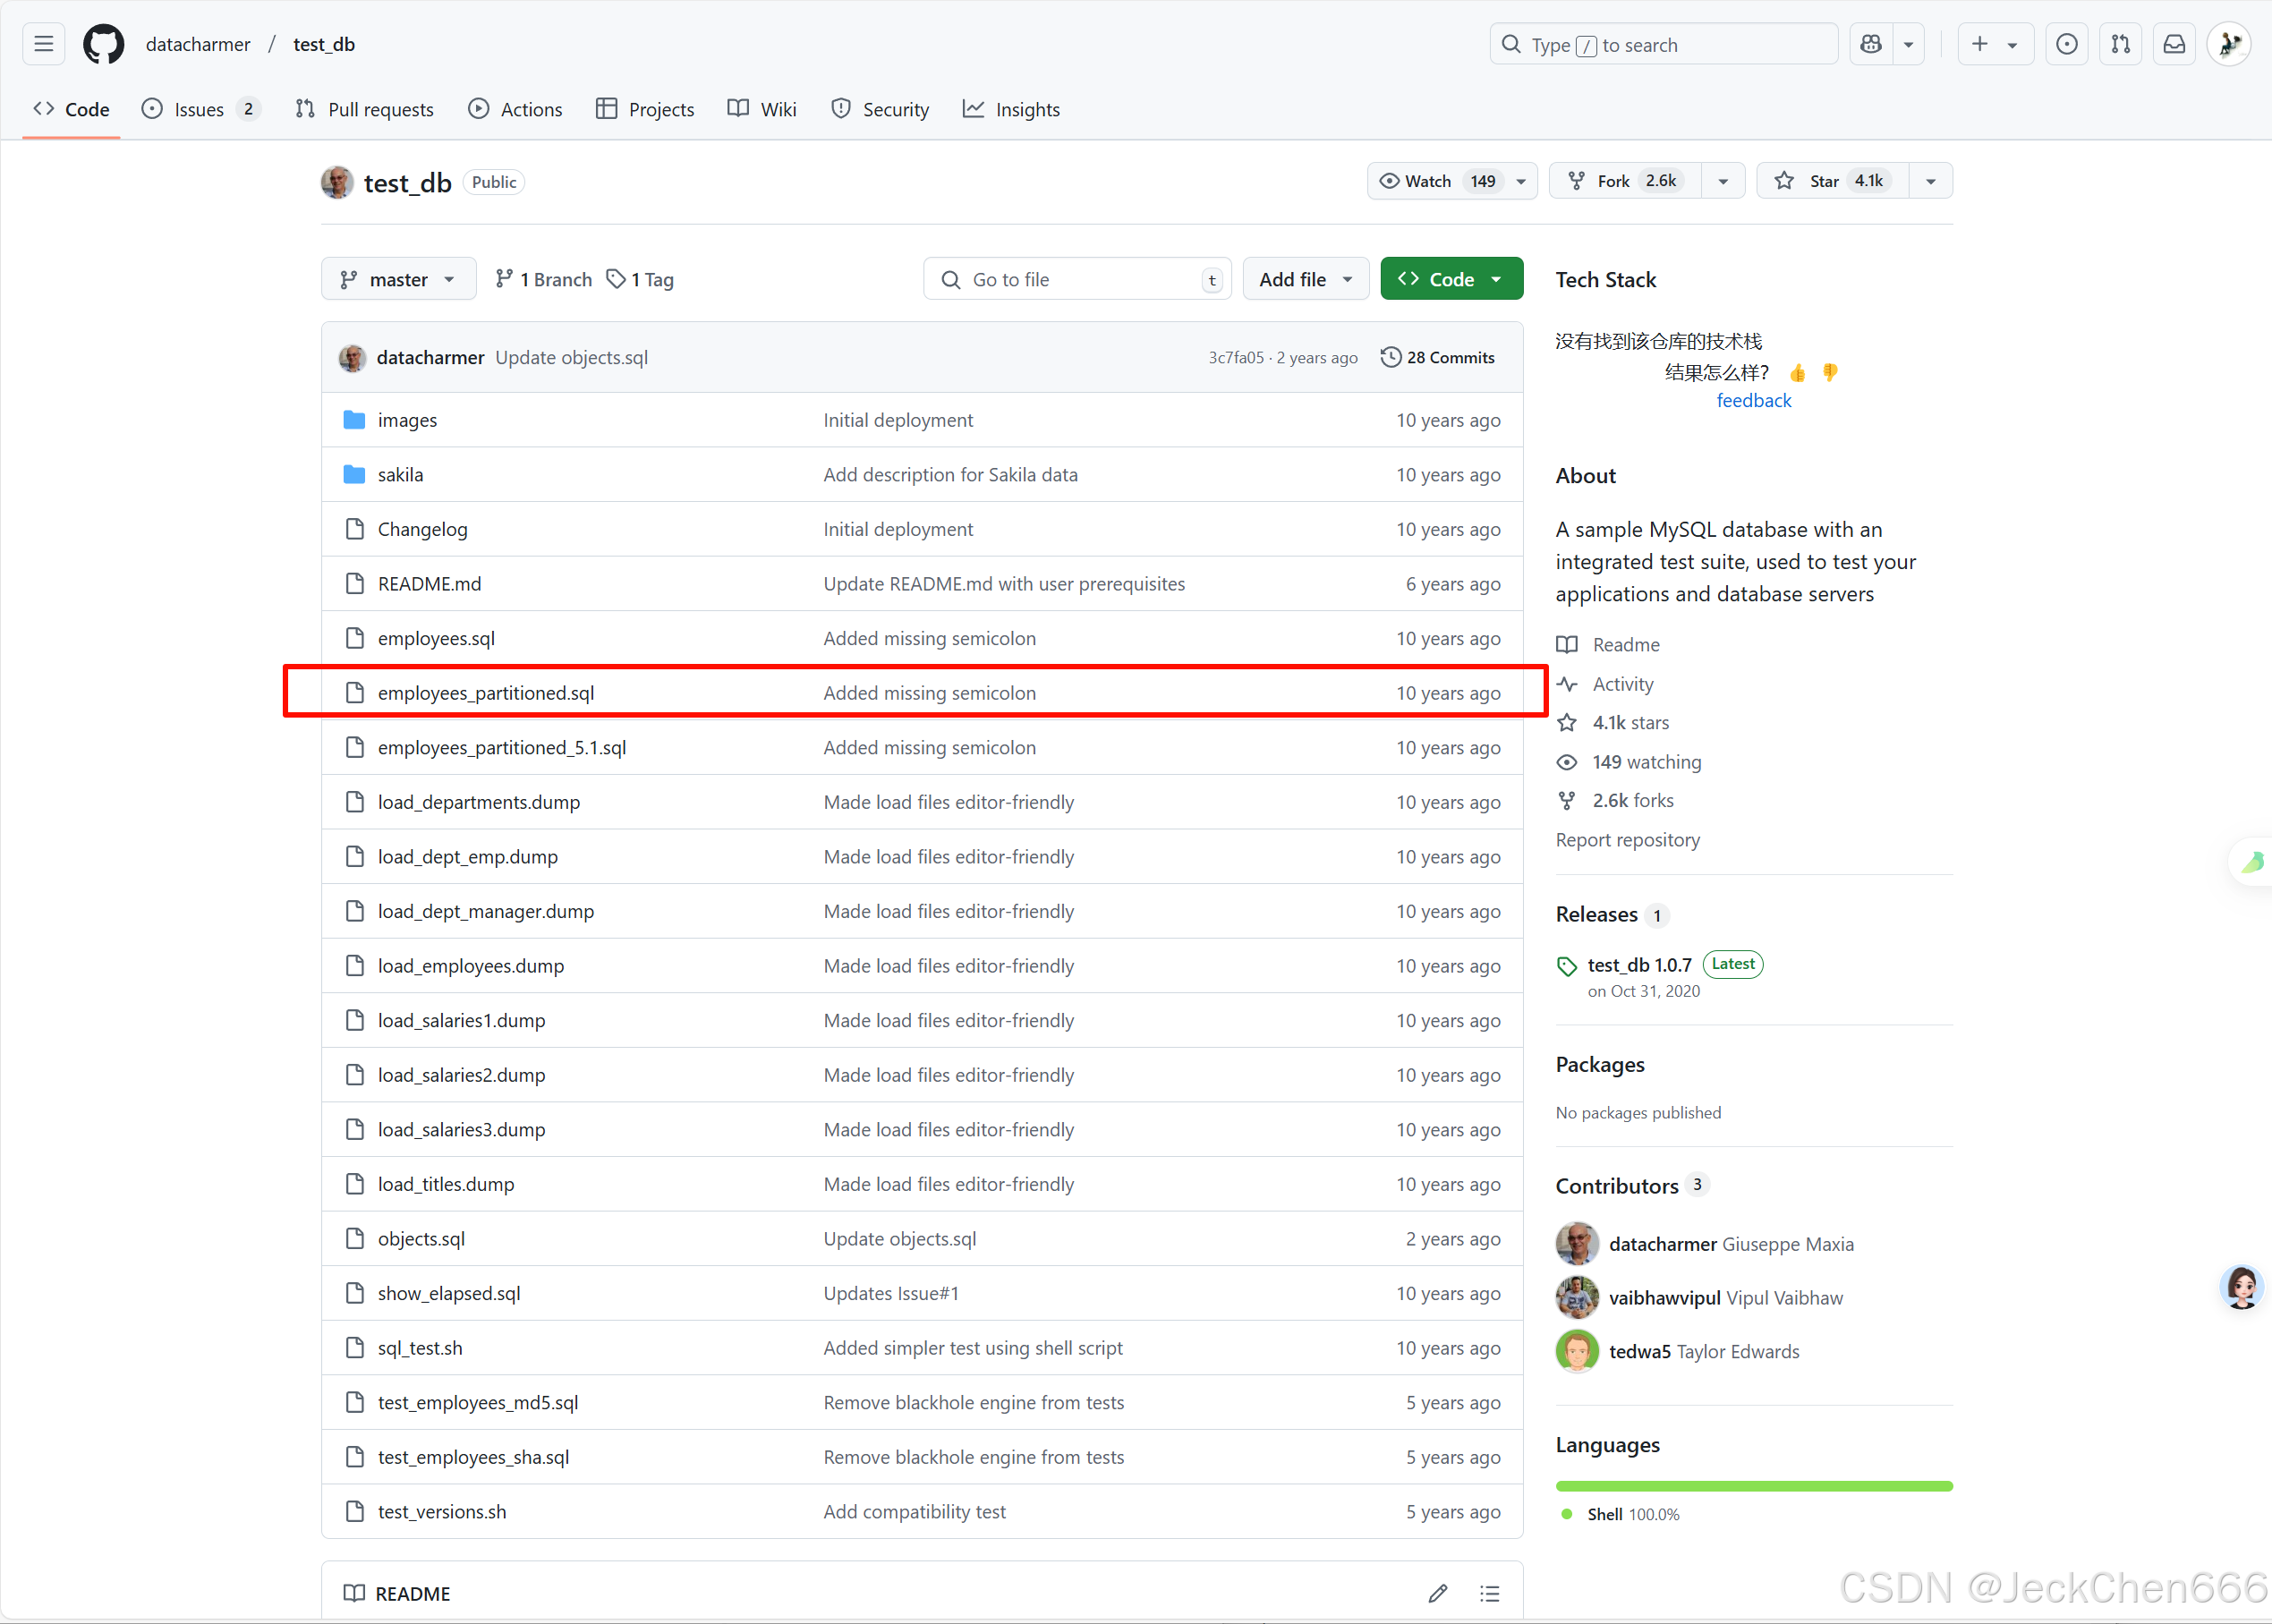The height and width of the screenshot is (1624, 2272).
Task: Open the global navigation hamburger menu
Action: [42, 43]
